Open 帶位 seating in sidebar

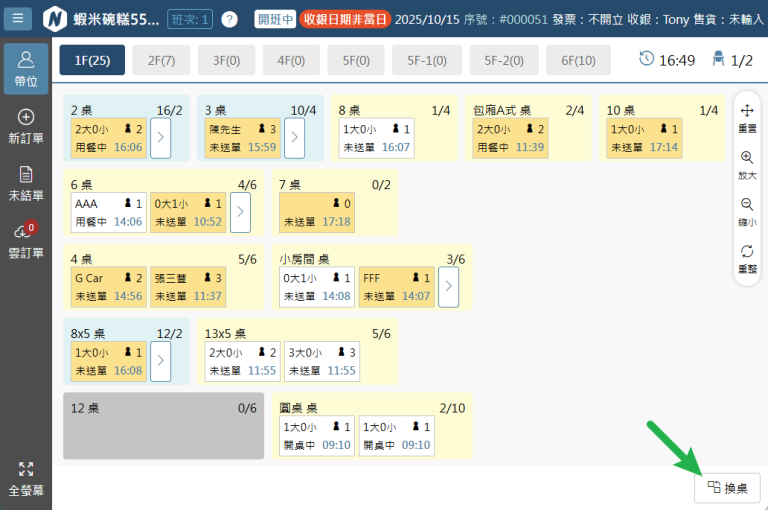(x=26, y=68)
